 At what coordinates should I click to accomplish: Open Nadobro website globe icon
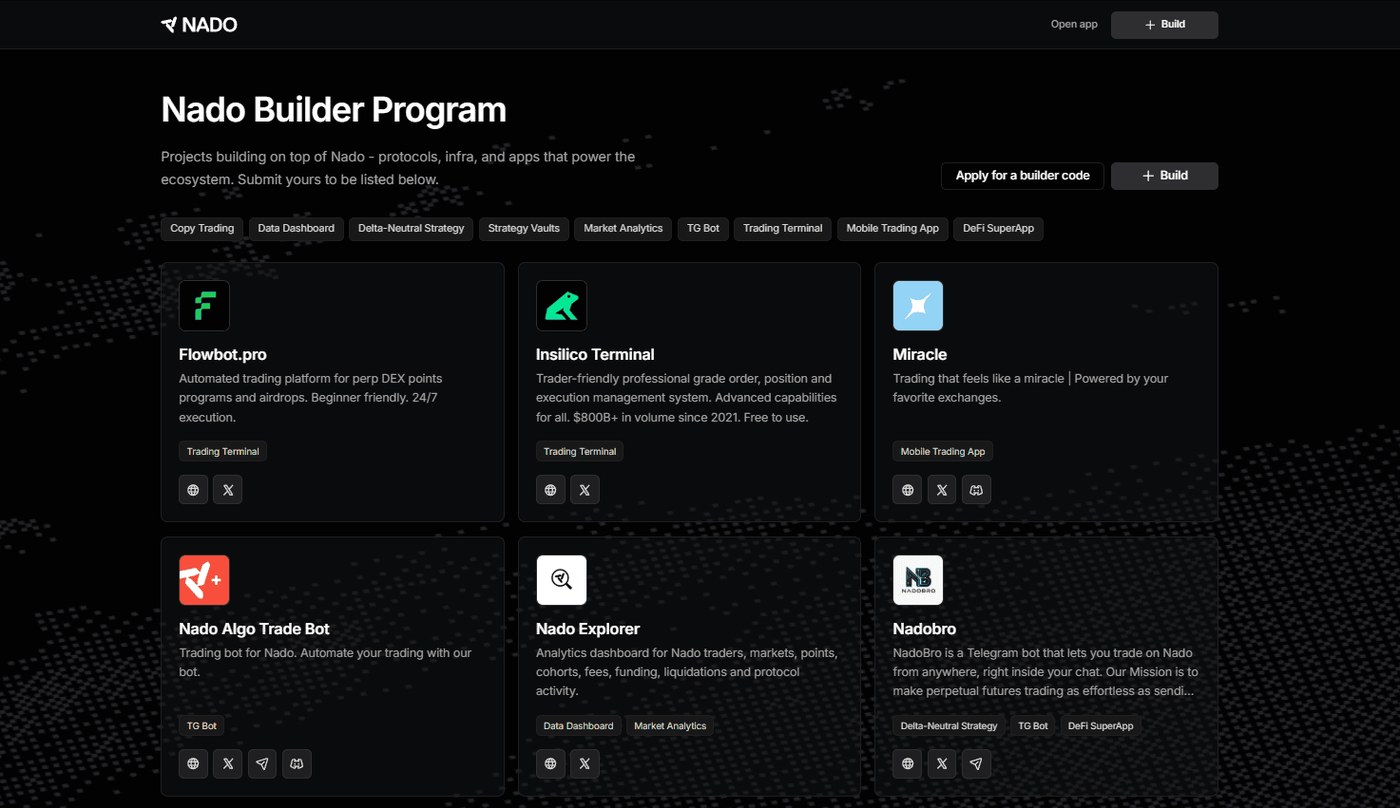pyautogui.click(x=907, y=764)
